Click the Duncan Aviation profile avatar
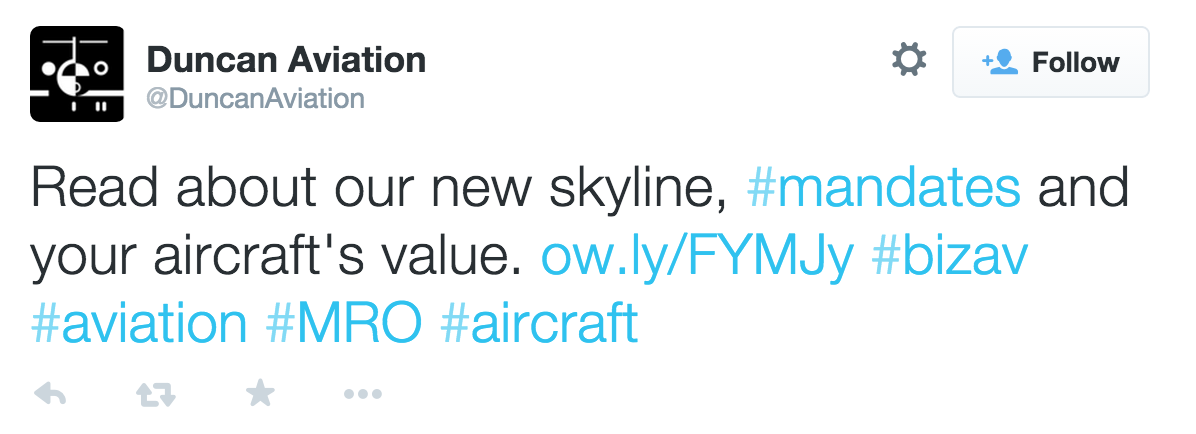 [76, 74]
